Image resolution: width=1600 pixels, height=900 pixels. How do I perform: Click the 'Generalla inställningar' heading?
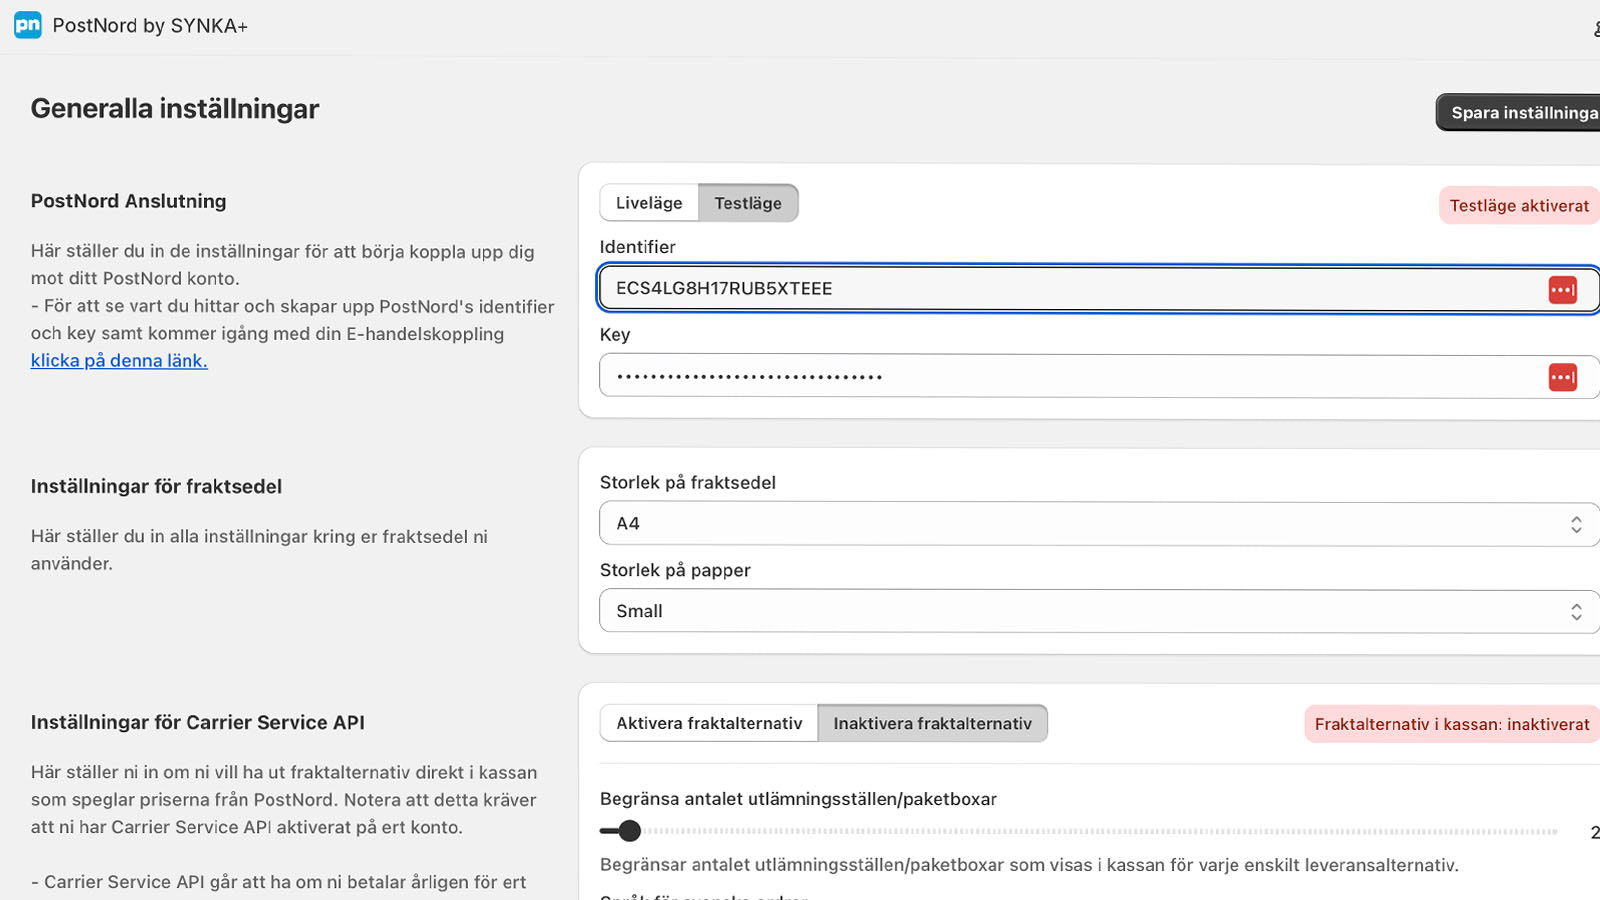click(x=175, y=109)
